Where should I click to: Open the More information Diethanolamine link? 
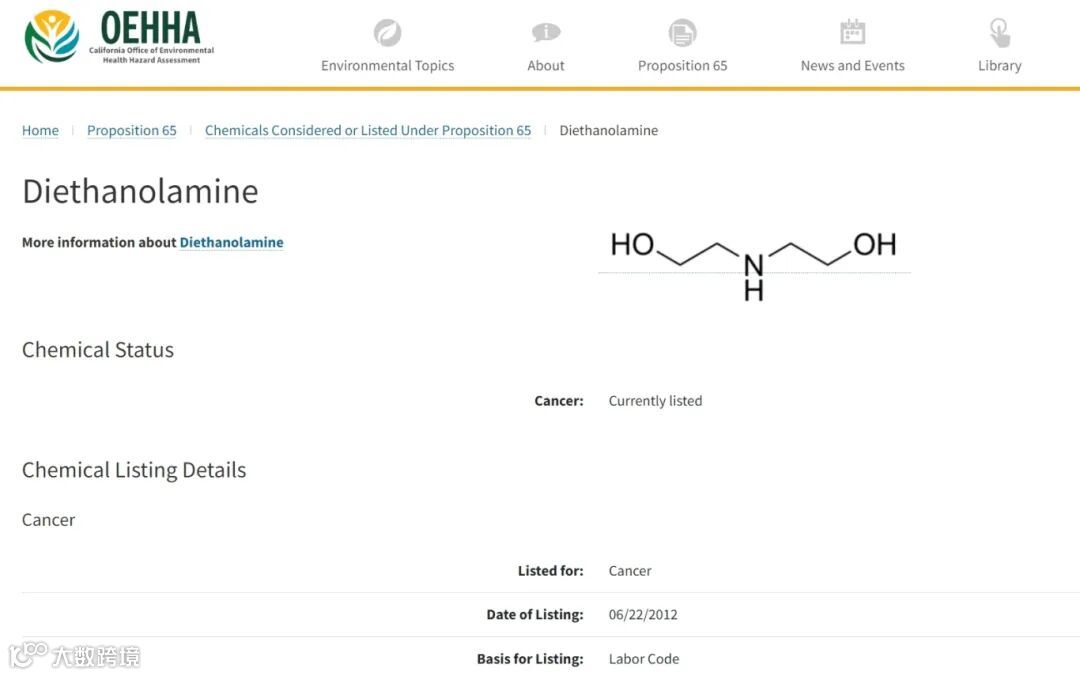pos(231,243)
